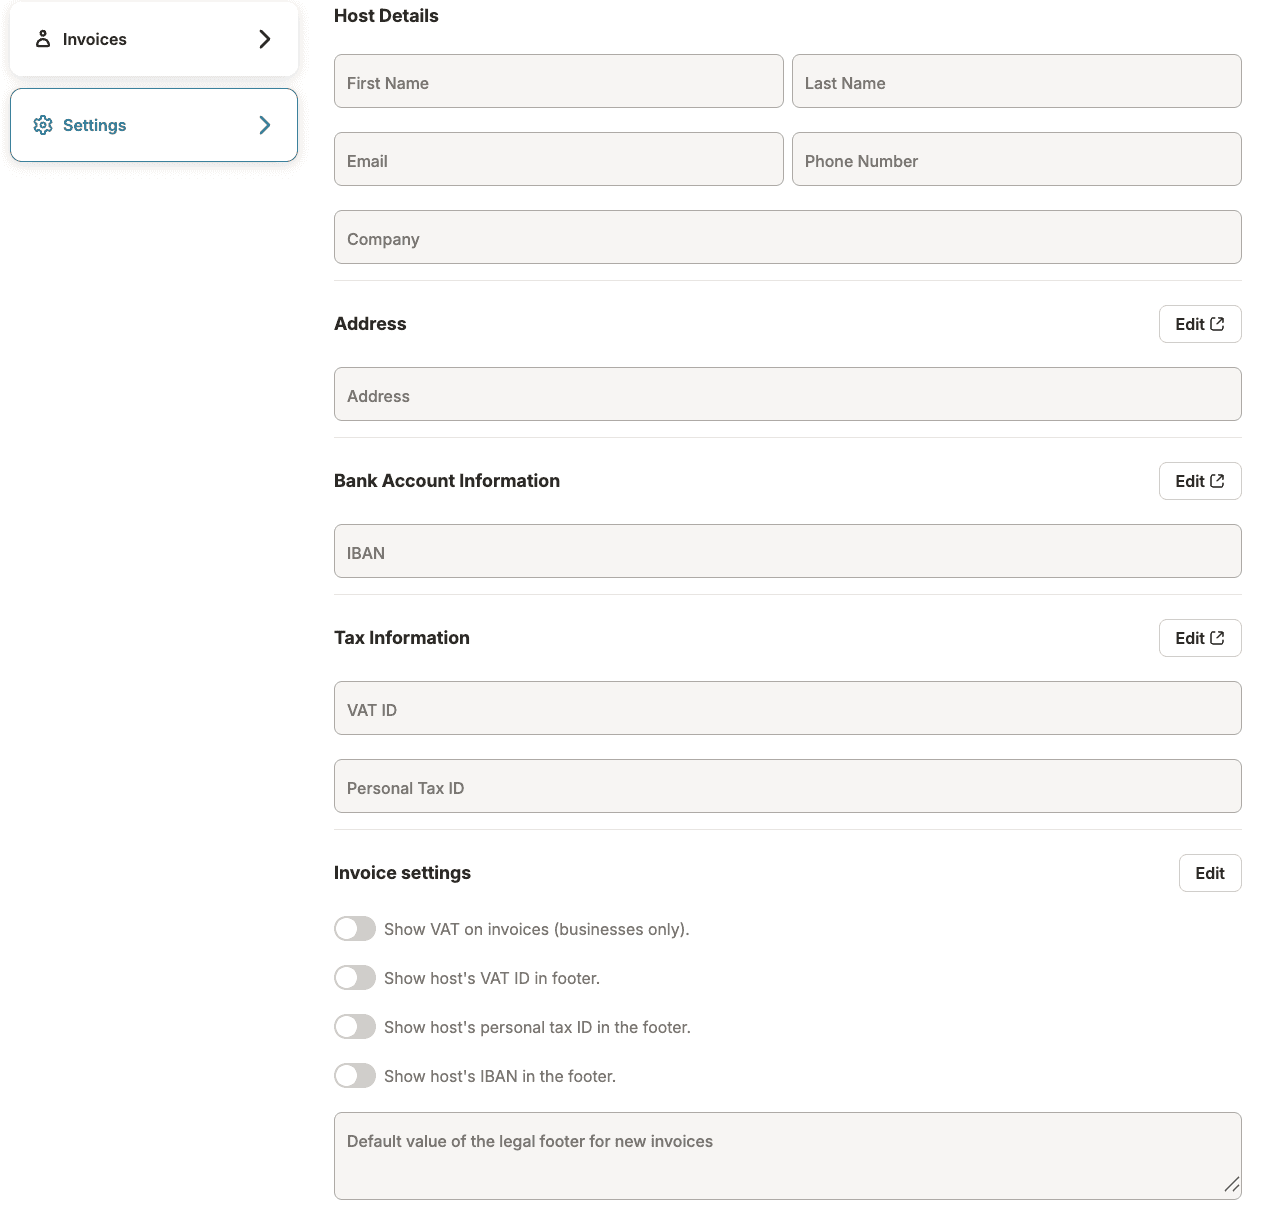1262x1210 pixels.
Task: Click external link icon in Tax Information Edit
Action: pyautogui.click(x=1217, y=638)
